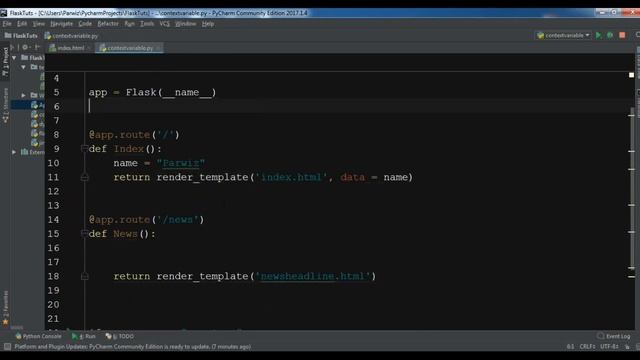Open the Window menu
640x360 pixels.
click(185, 24)
